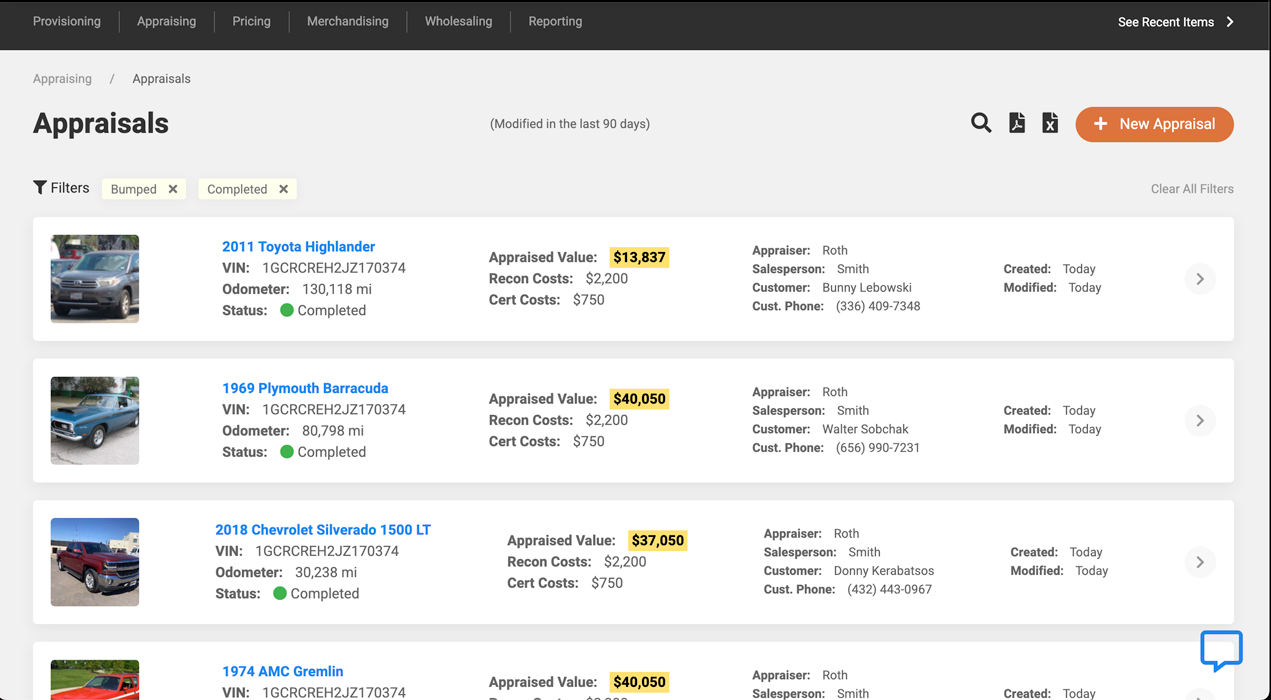The image size is (1271, 700).
Task: Click the Filters funnel icon
Action: point(40,188)
